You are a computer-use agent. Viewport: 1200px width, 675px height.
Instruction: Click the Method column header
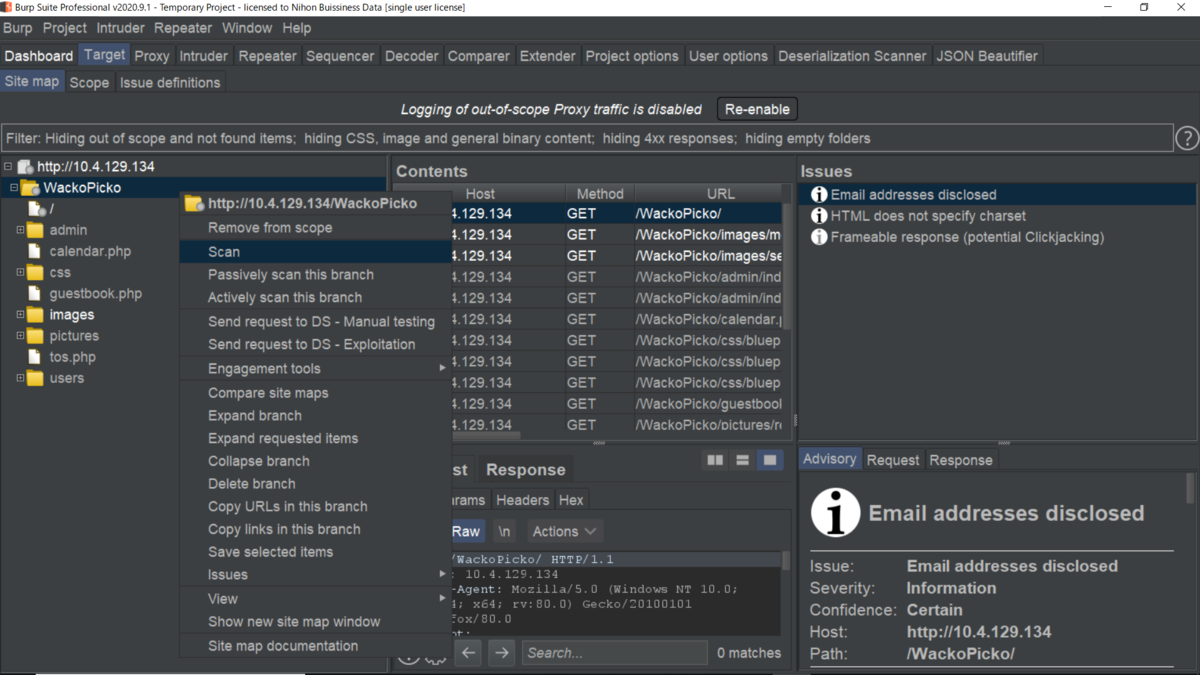pyautogui.click(x=600, y=194)
